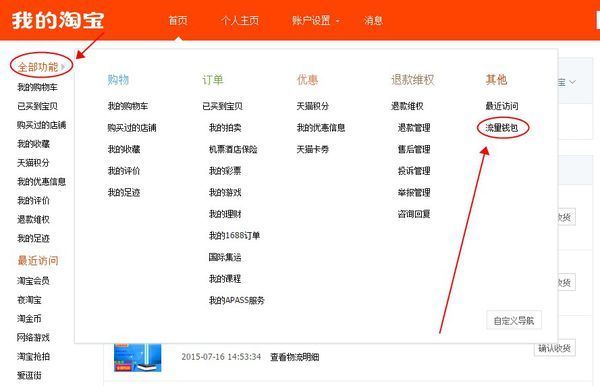Open 我的收藏 in the left sidebar
This screenshot has width=600, height=386.
pyautogui.click(x=33, y=144)
